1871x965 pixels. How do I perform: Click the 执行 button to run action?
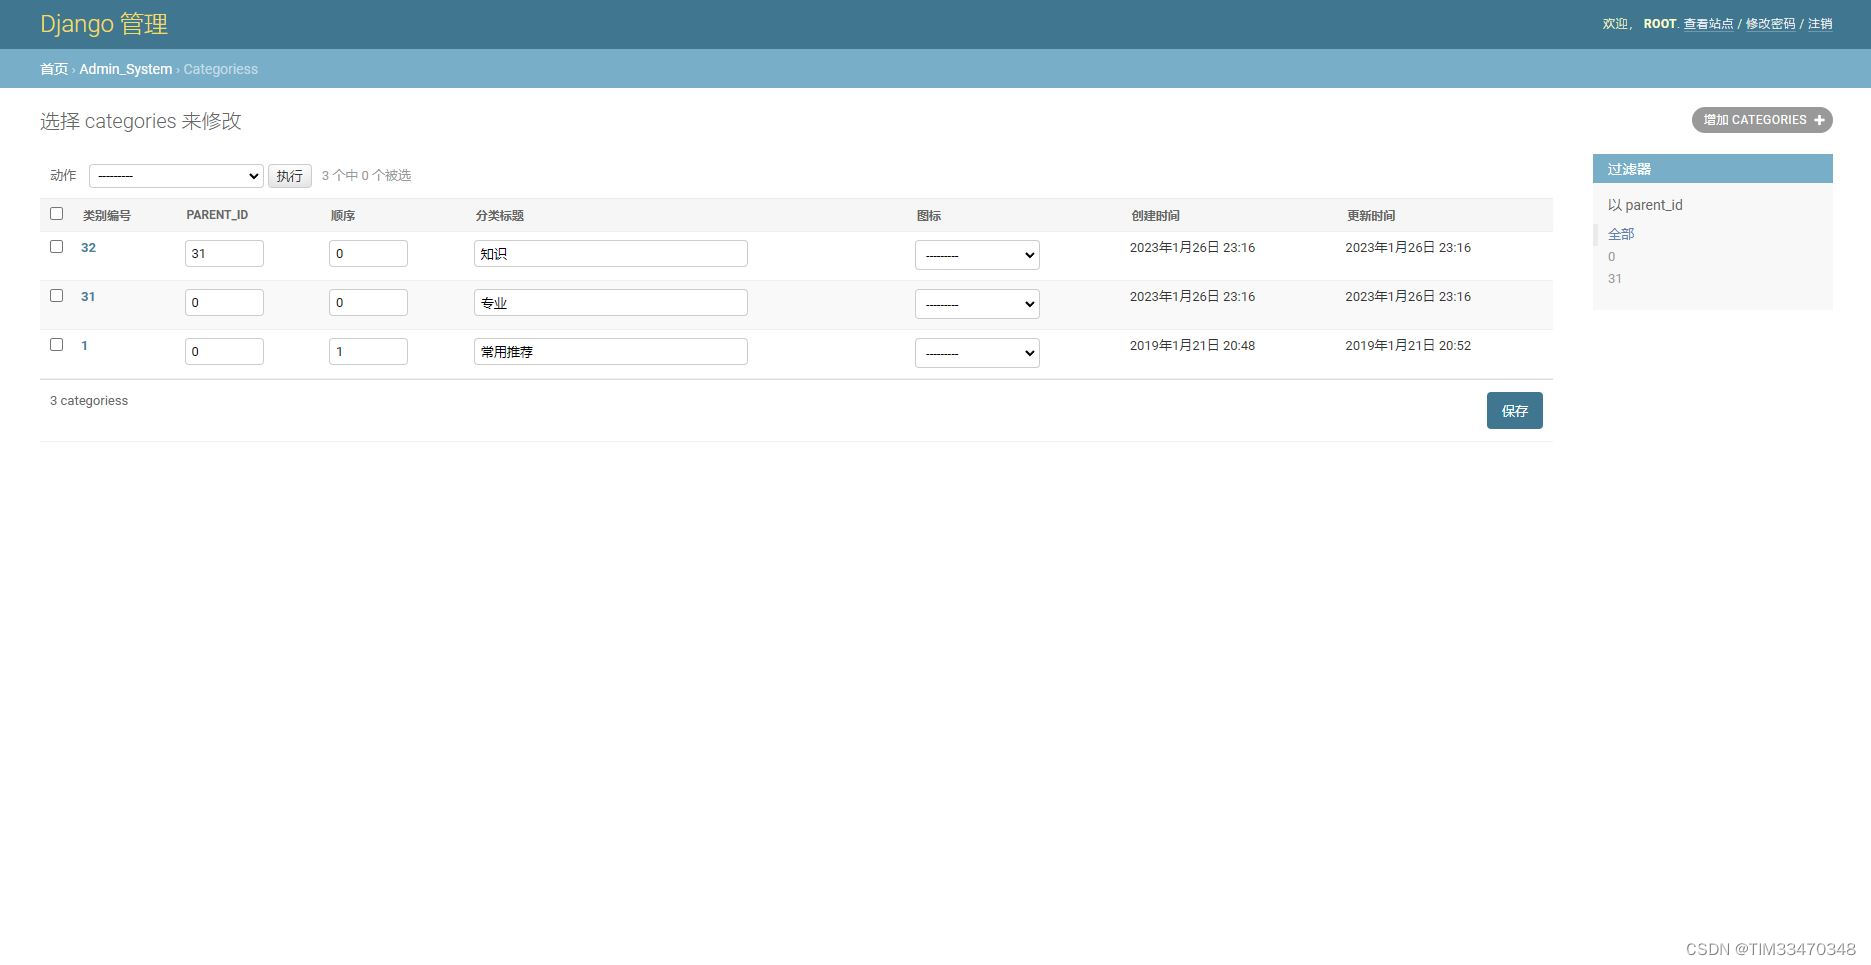coord(289,175)
